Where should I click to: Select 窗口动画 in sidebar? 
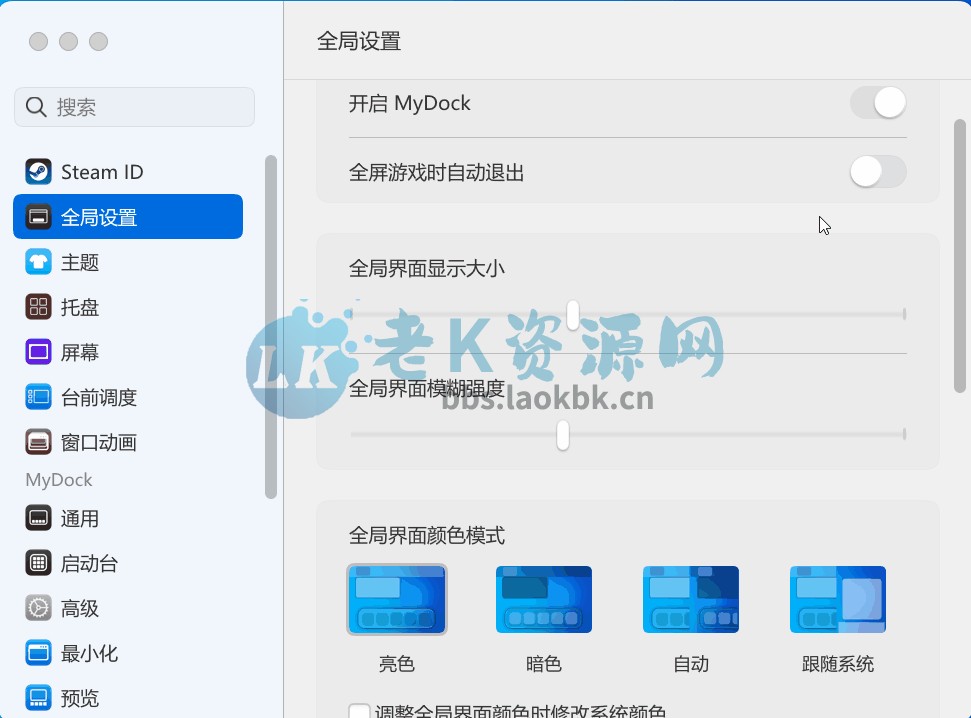(x=128, y=442)
